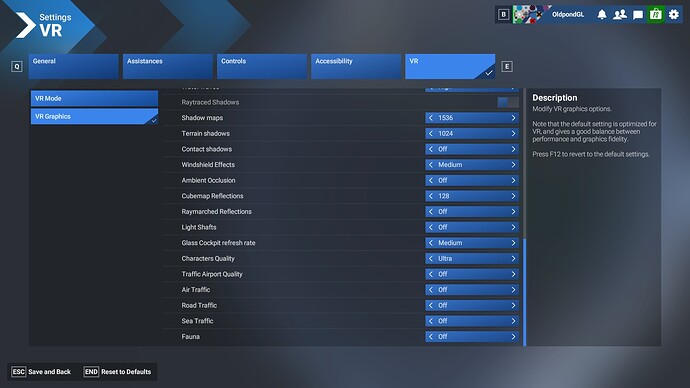Viewport: 690px width, 388px height.
Task: Advance Windshield Effects option to next value
Action: click(513, 165)
